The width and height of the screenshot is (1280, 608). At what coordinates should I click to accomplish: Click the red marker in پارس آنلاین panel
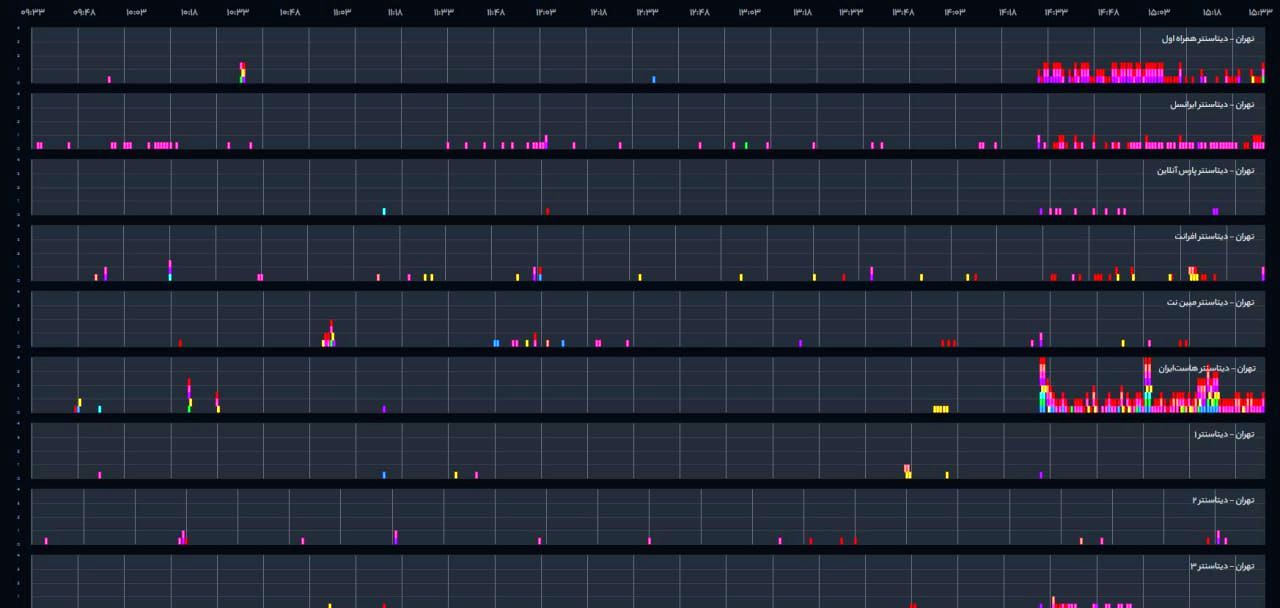[x=547, y=211]
